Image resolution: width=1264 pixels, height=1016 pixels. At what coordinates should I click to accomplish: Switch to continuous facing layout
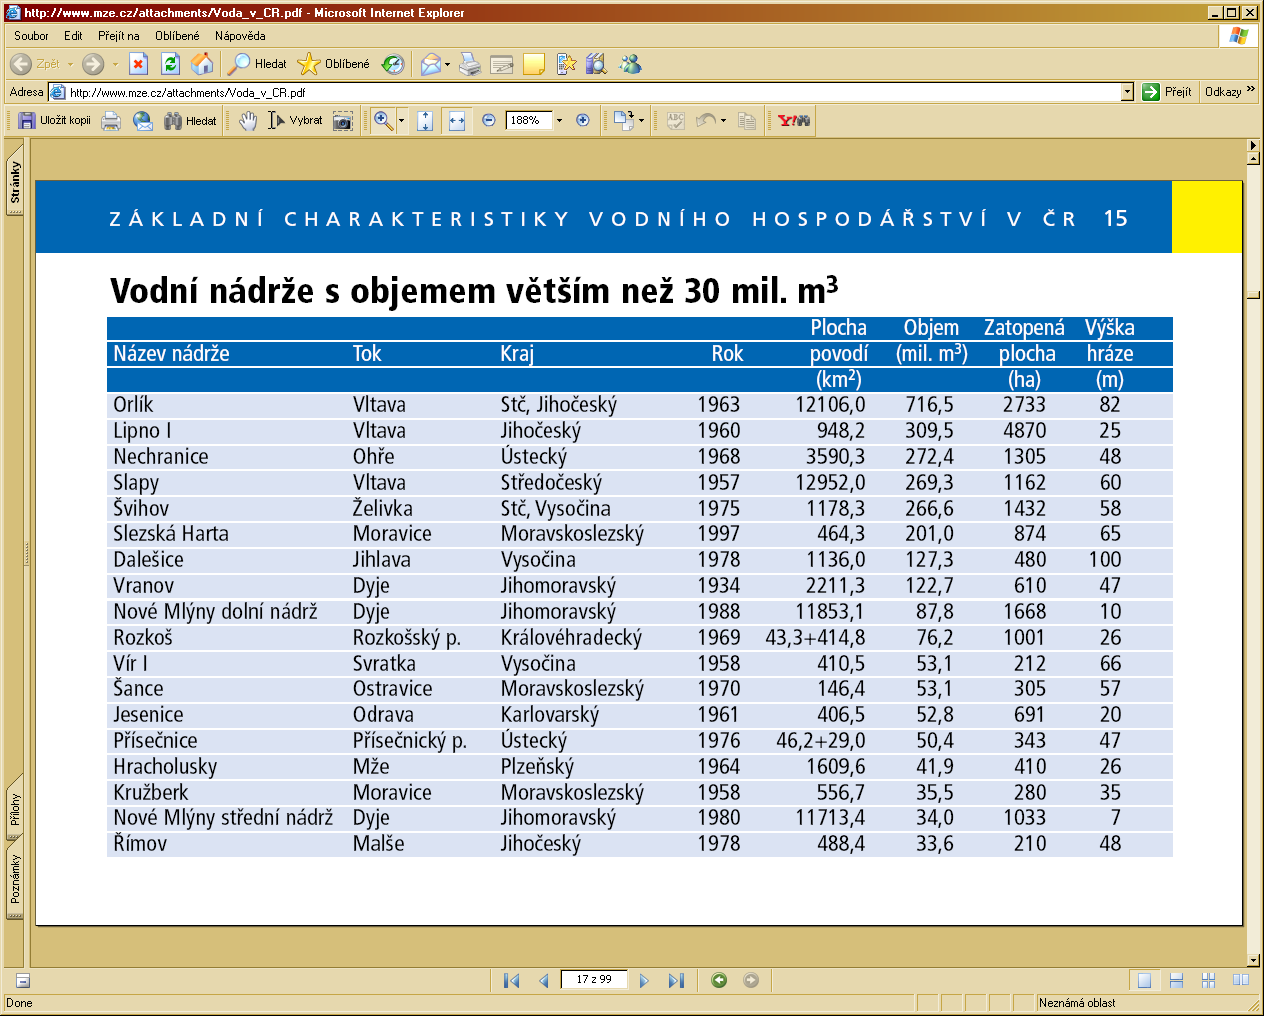coord(1209,981)
